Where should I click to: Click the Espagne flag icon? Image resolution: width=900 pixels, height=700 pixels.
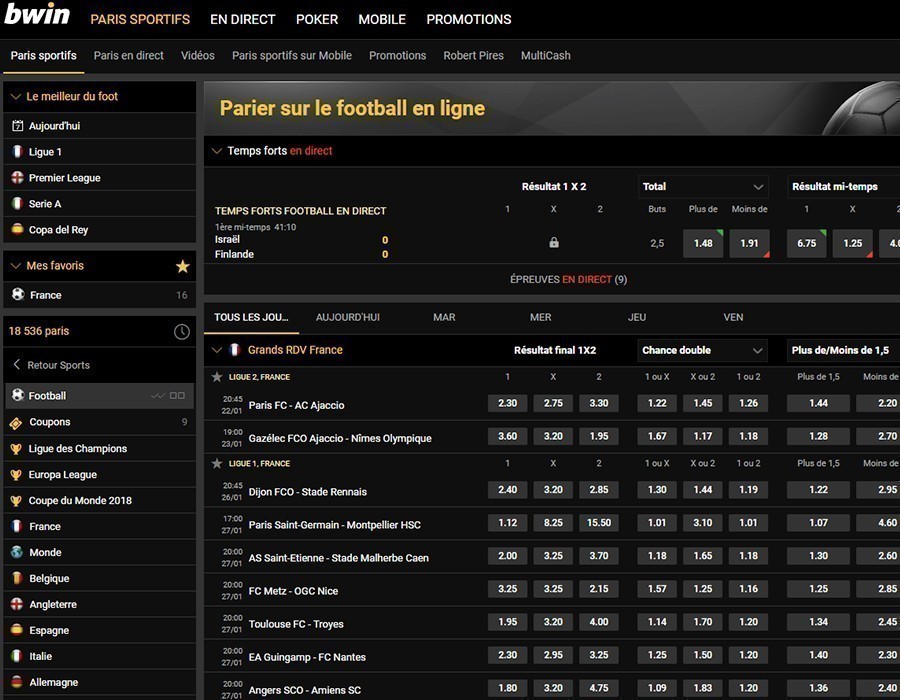(17, 629)
